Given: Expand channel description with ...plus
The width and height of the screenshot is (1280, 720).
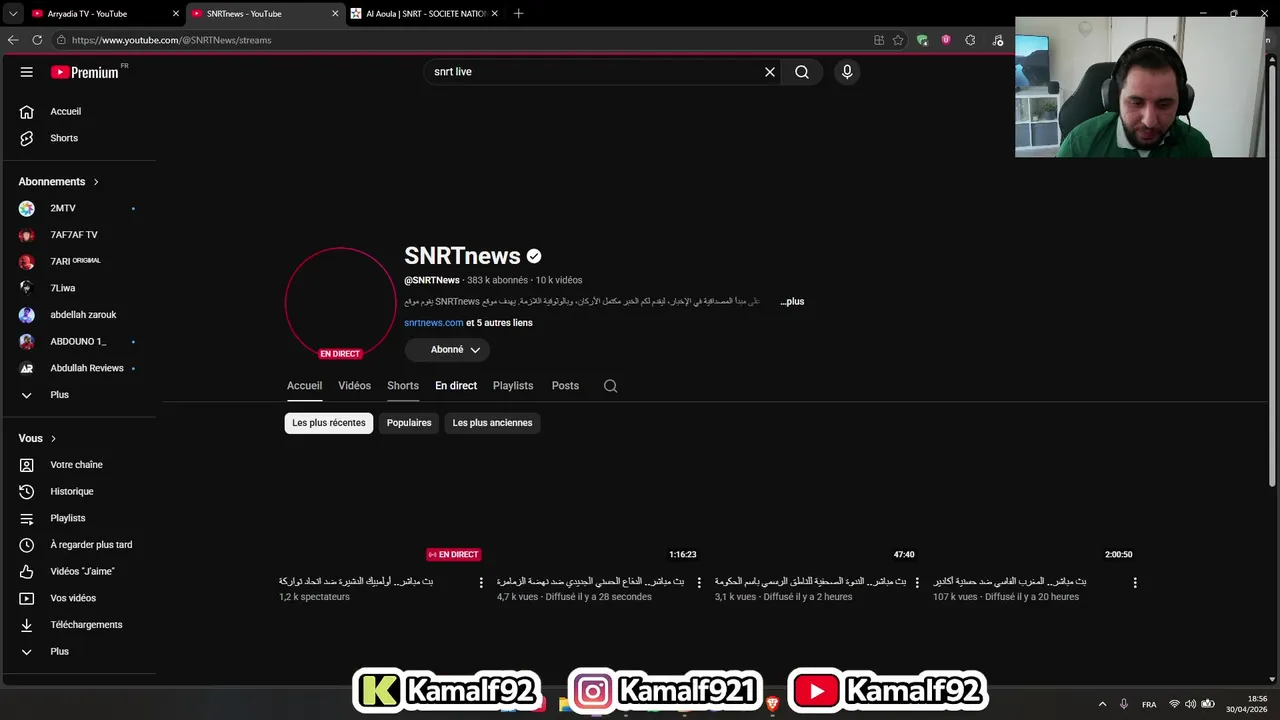Looking at the screenshot, I should click(793, 301).
